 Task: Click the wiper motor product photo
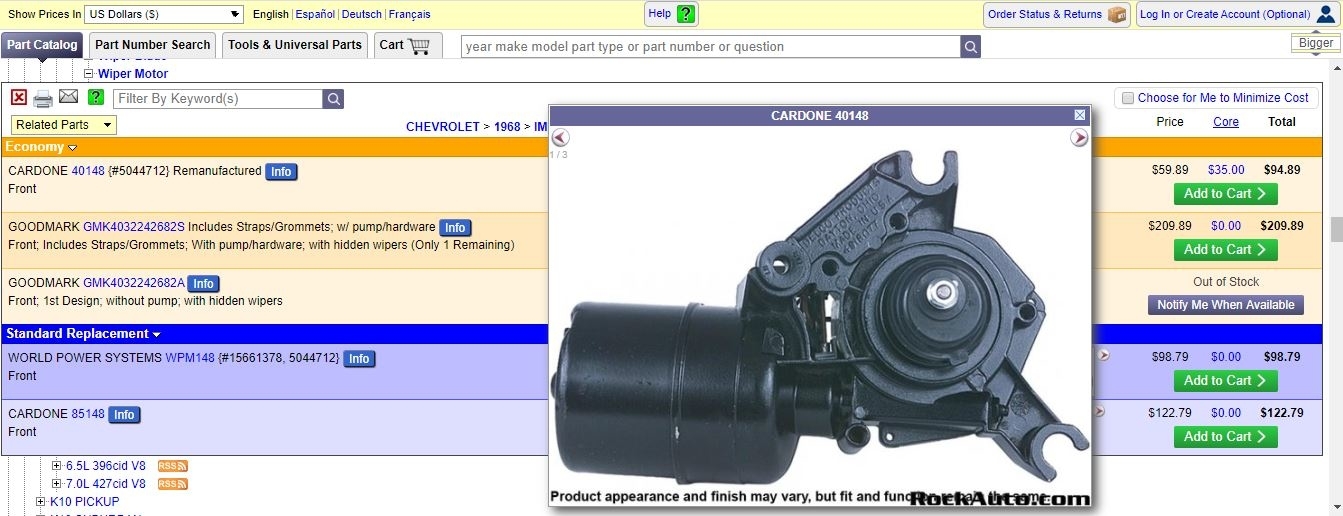[820, 320]
